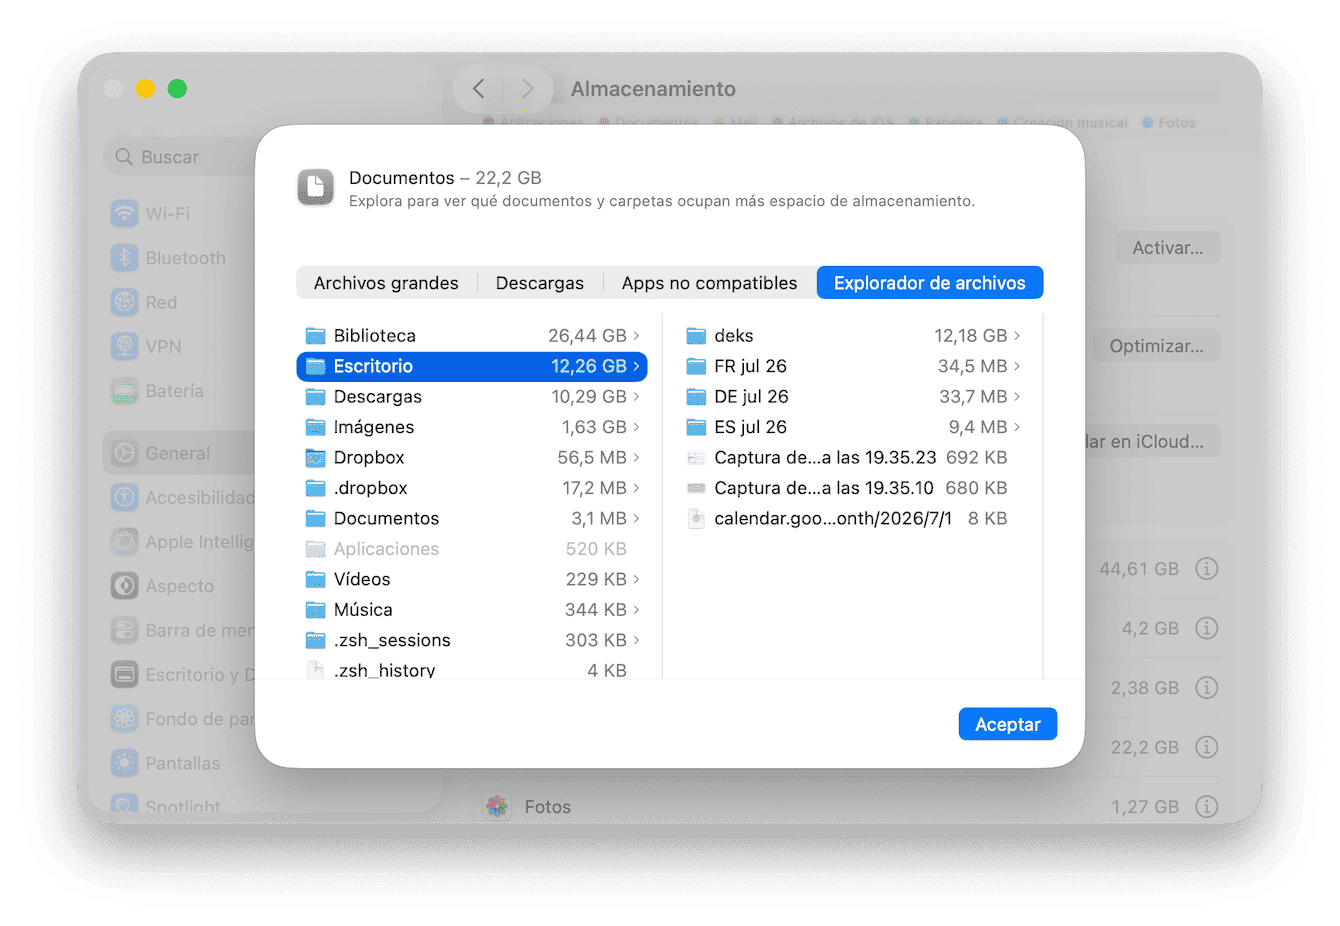Click the 692 KB size value
Viewport: 1340px width, 926px height.
point(976,458)
